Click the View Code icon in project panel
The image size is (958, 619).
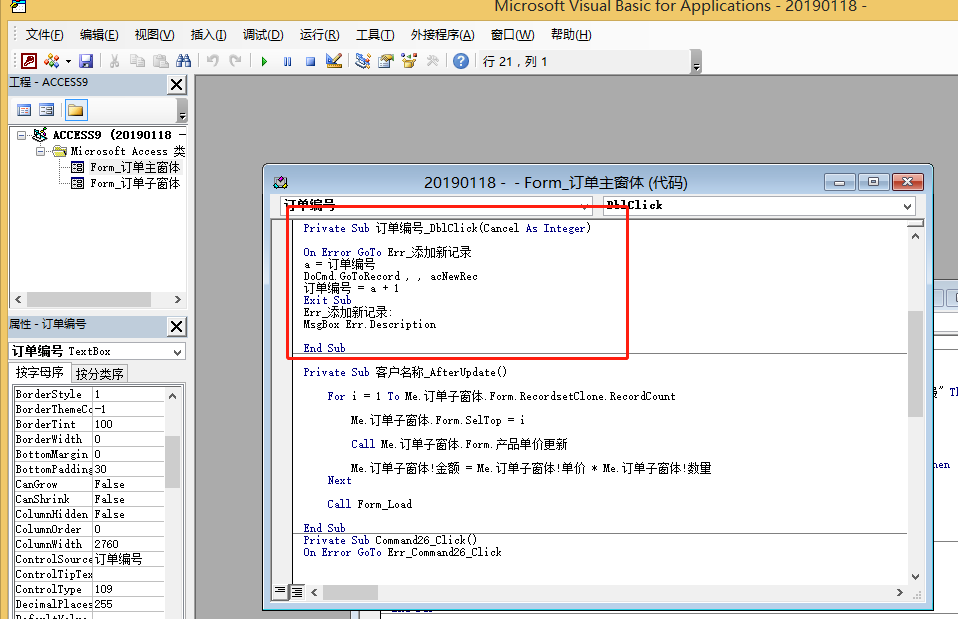(24, 110)
